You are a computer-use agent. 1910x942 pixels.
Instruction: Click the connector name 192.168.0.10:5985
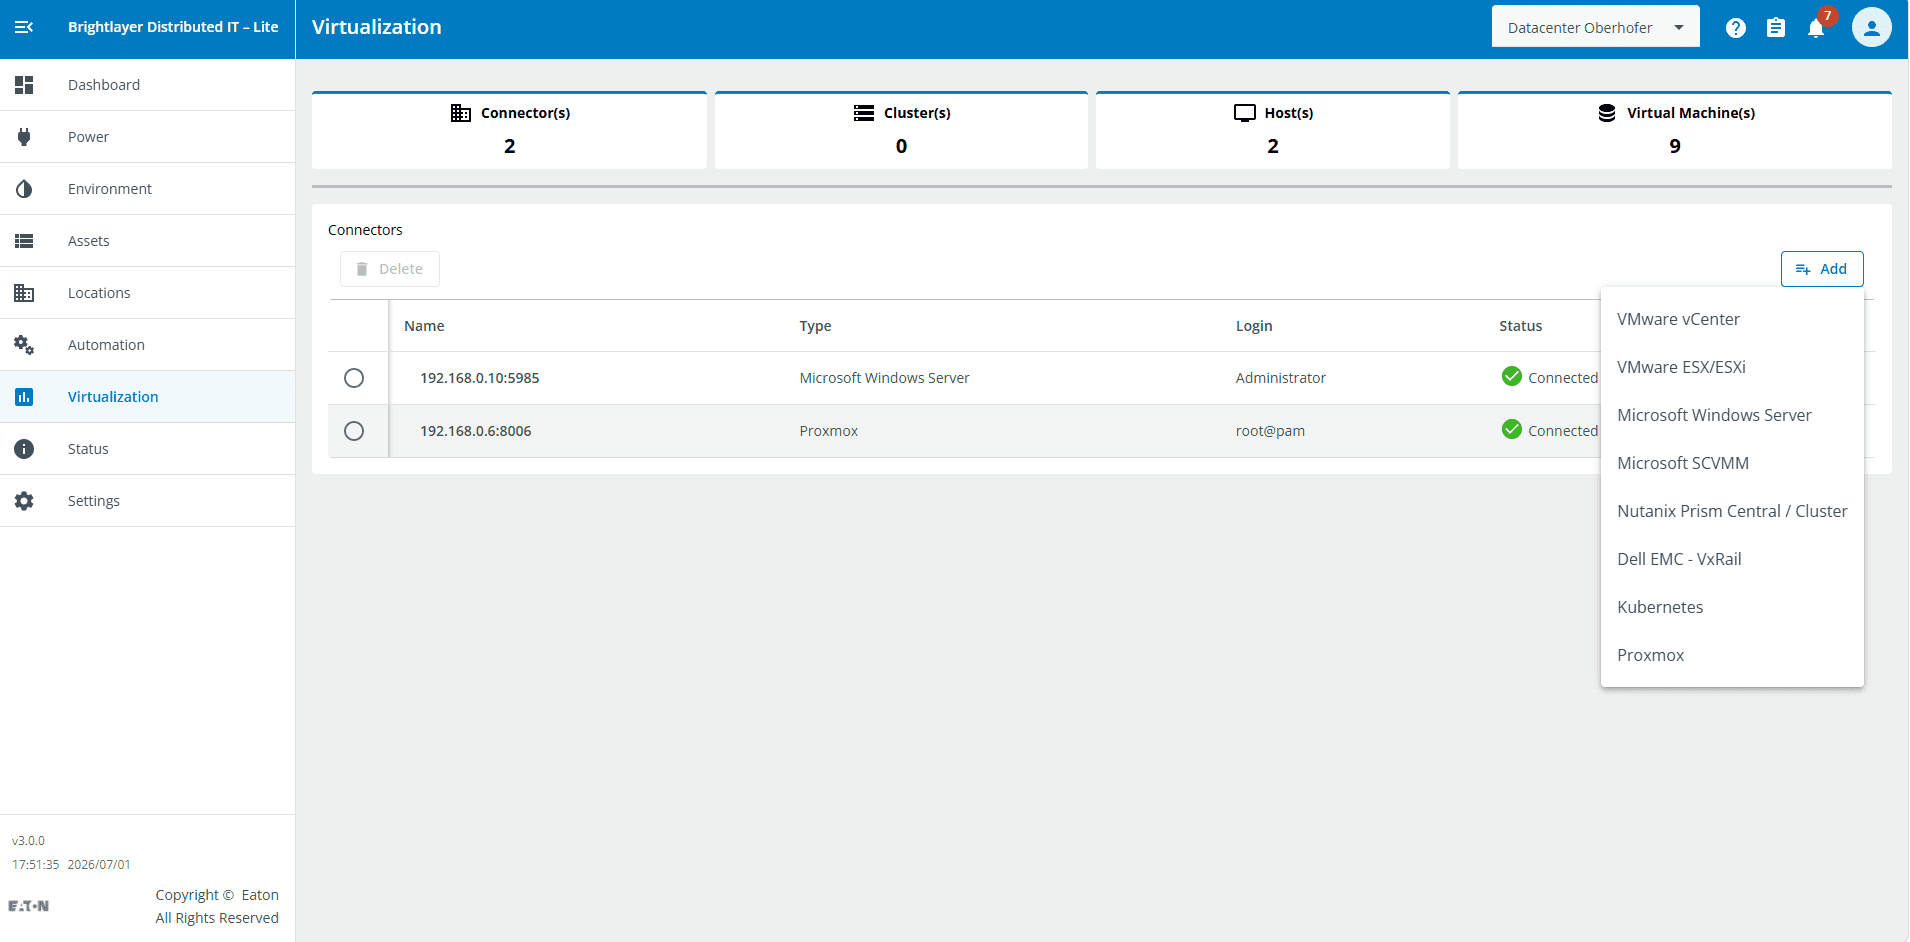click(x=479, y=378)
